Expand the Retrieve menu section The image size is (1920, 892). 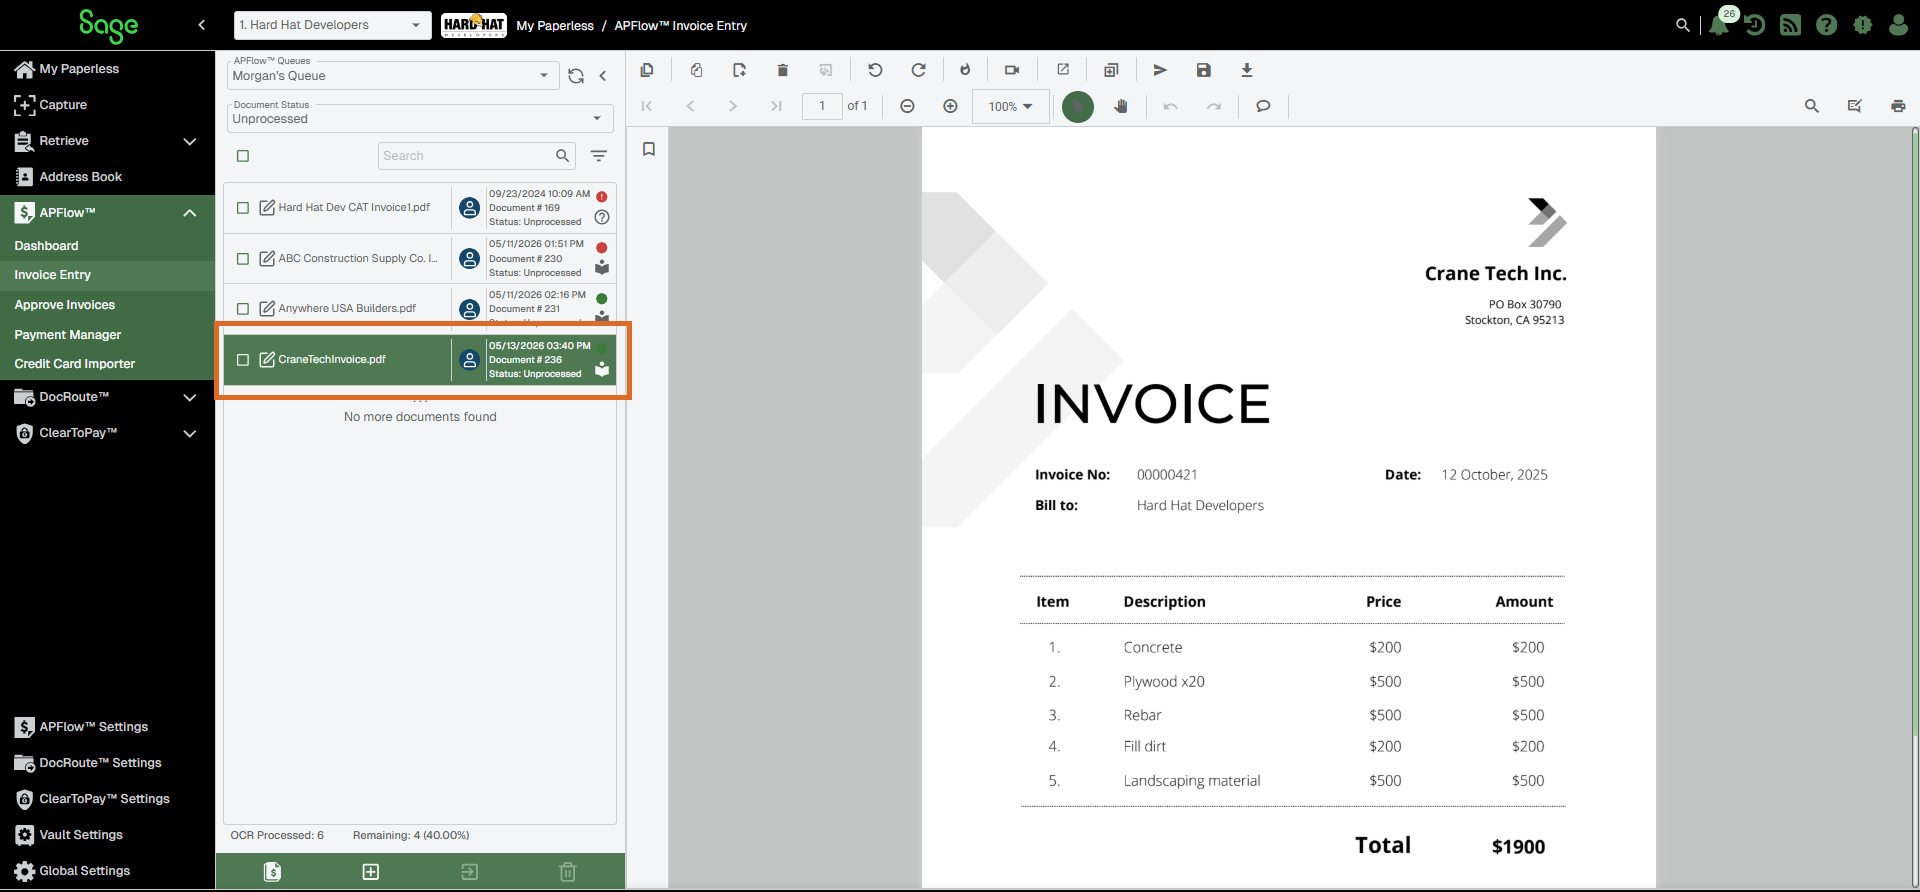[190, 141]
